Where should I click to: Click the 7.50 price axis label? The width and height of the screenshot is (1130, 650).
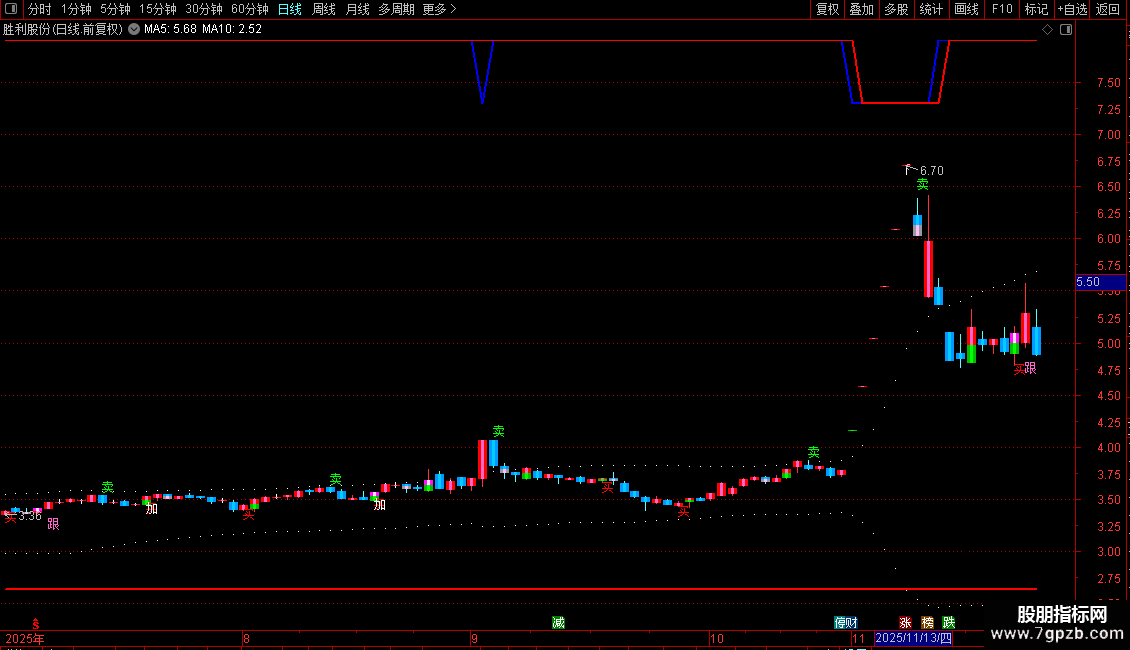[x=1108, y=83]
